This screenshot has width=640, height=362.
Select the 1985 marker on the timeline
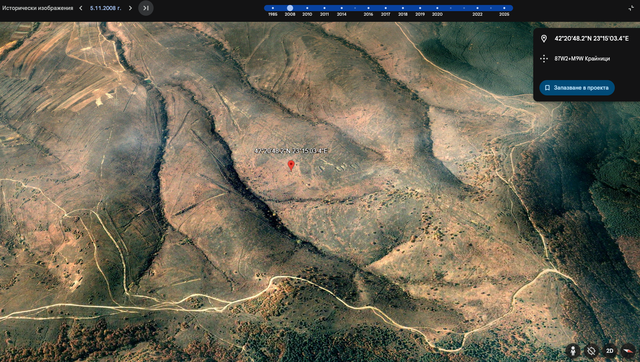[273, 8]
